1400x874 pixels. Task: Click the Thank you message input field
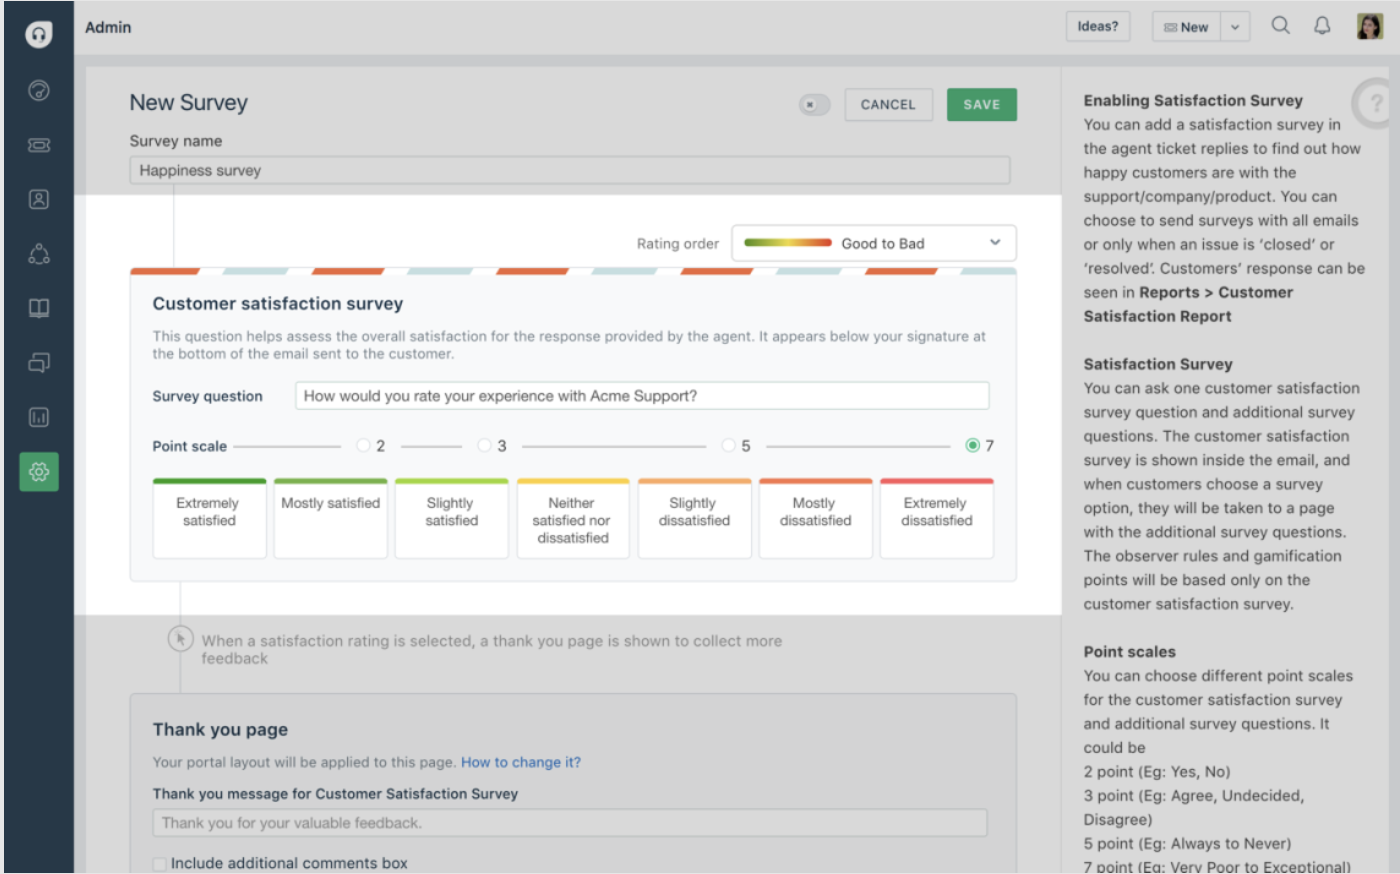[x=570, y=823]
